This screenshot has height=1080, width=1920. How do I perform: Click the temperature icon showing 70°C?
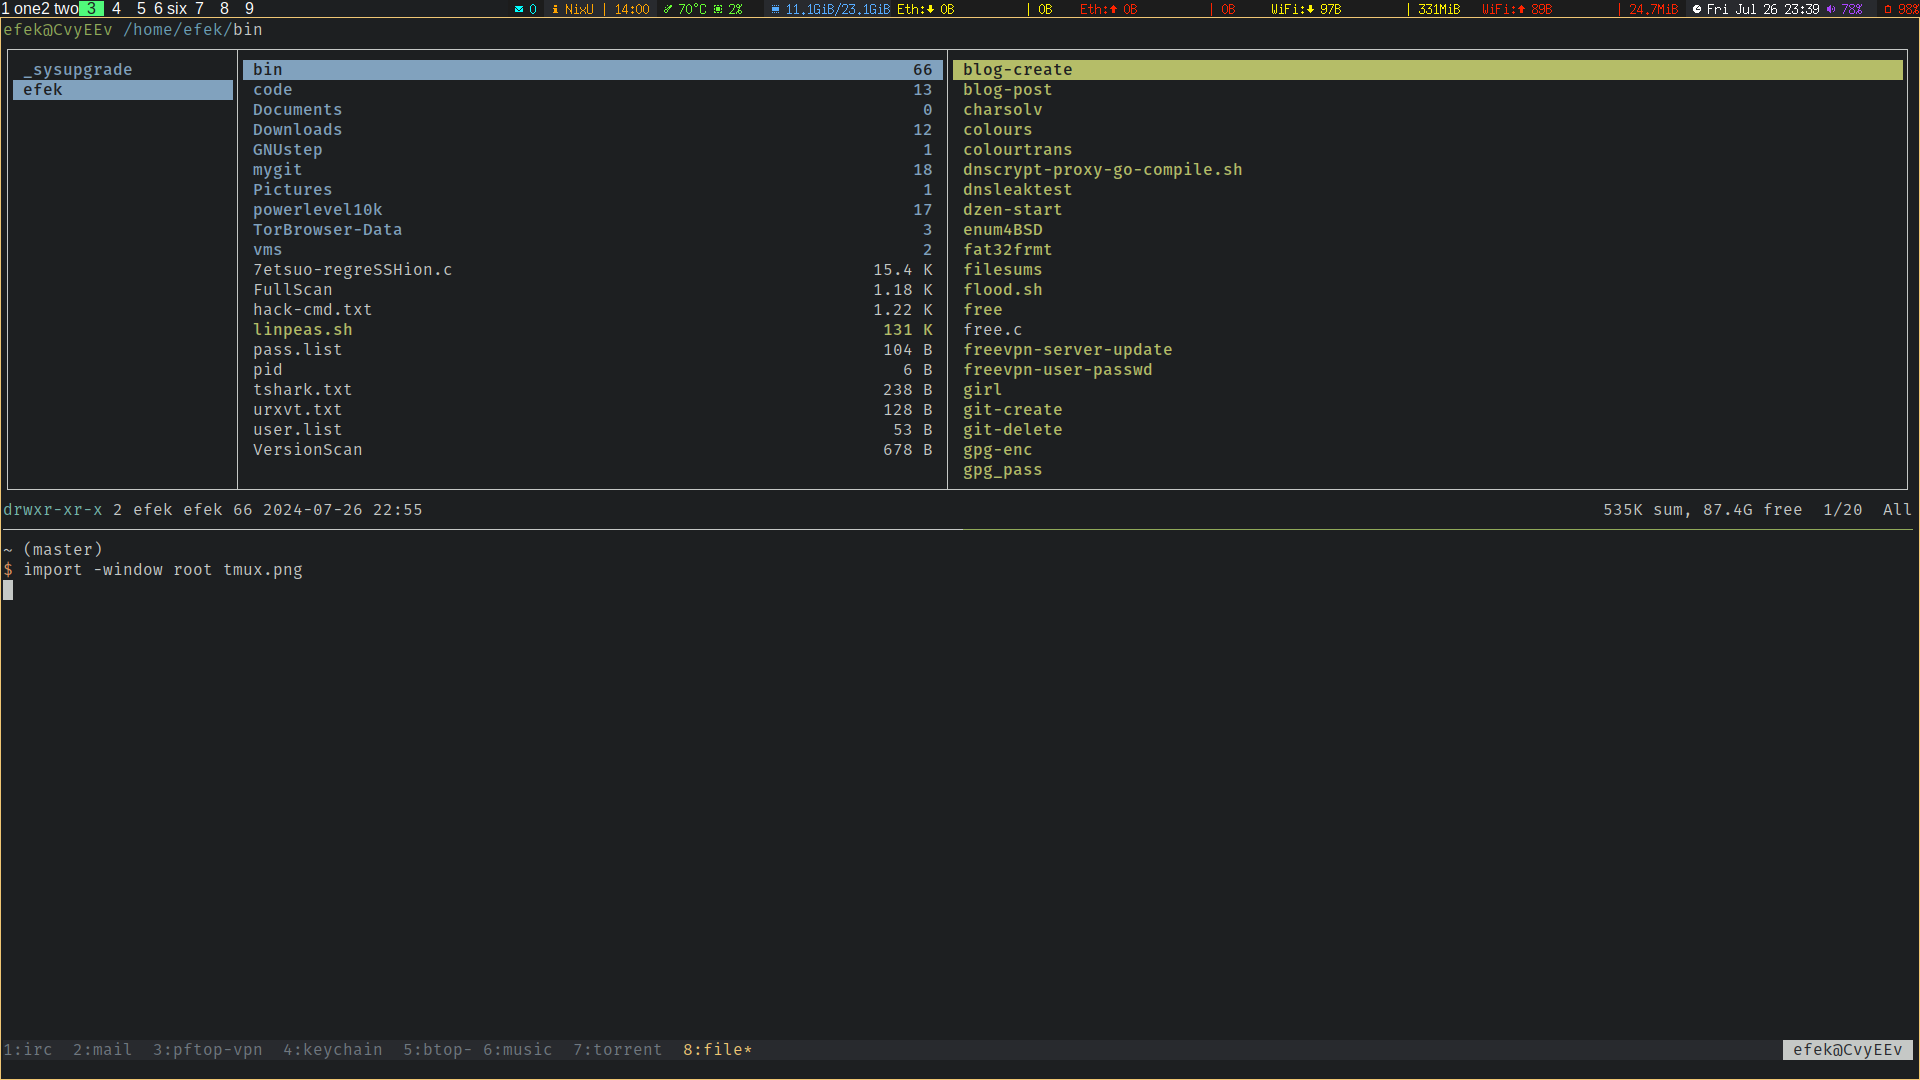coord(668,9)
